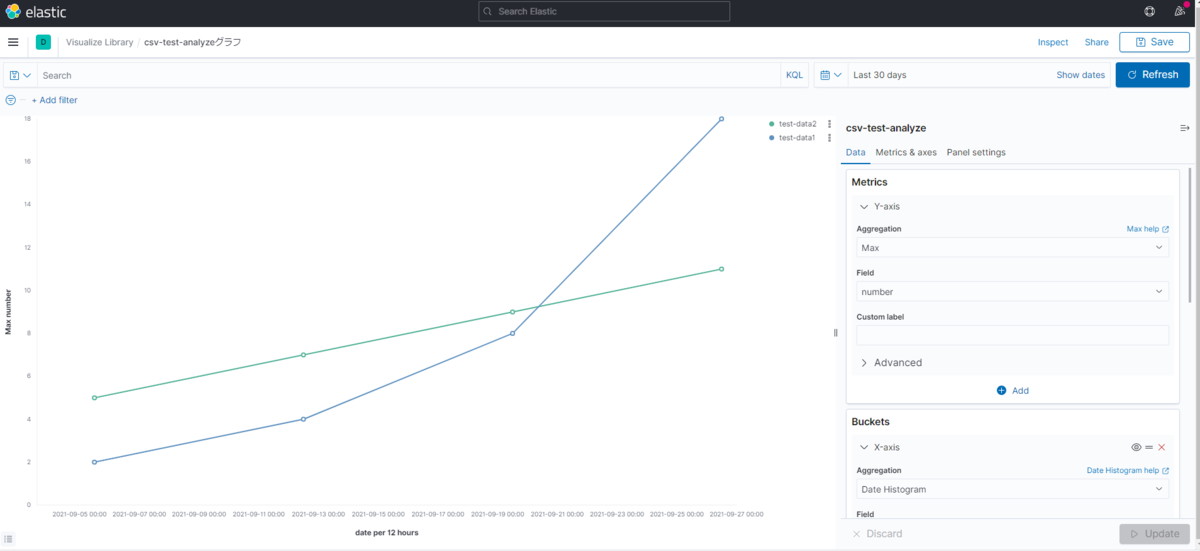The height and width of the screenshot is (551, 1200).
Task: Toggle the legend list icon below chart
Action: coord(9,539)
